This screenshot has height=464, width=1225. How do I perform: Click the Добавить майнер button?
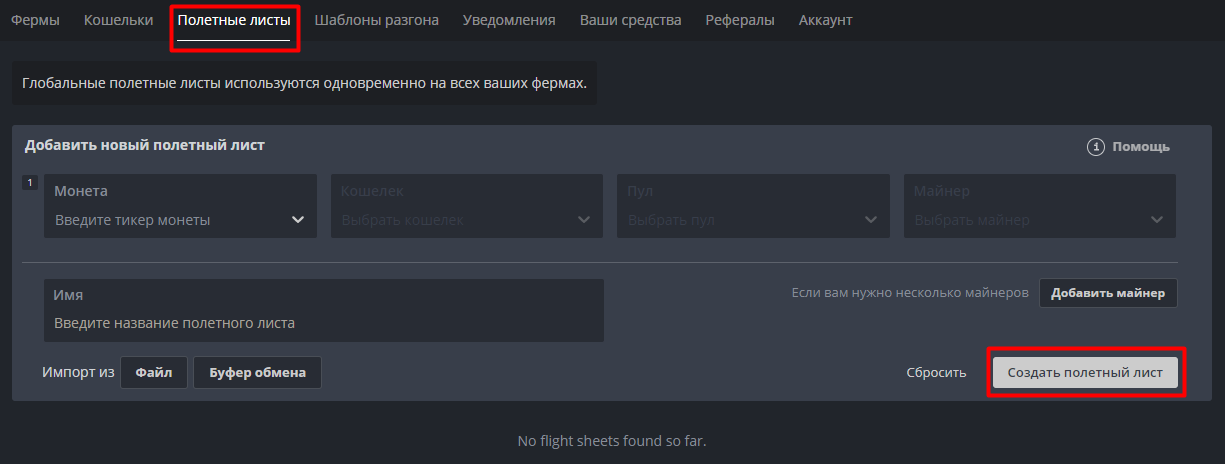(1108, 293)
